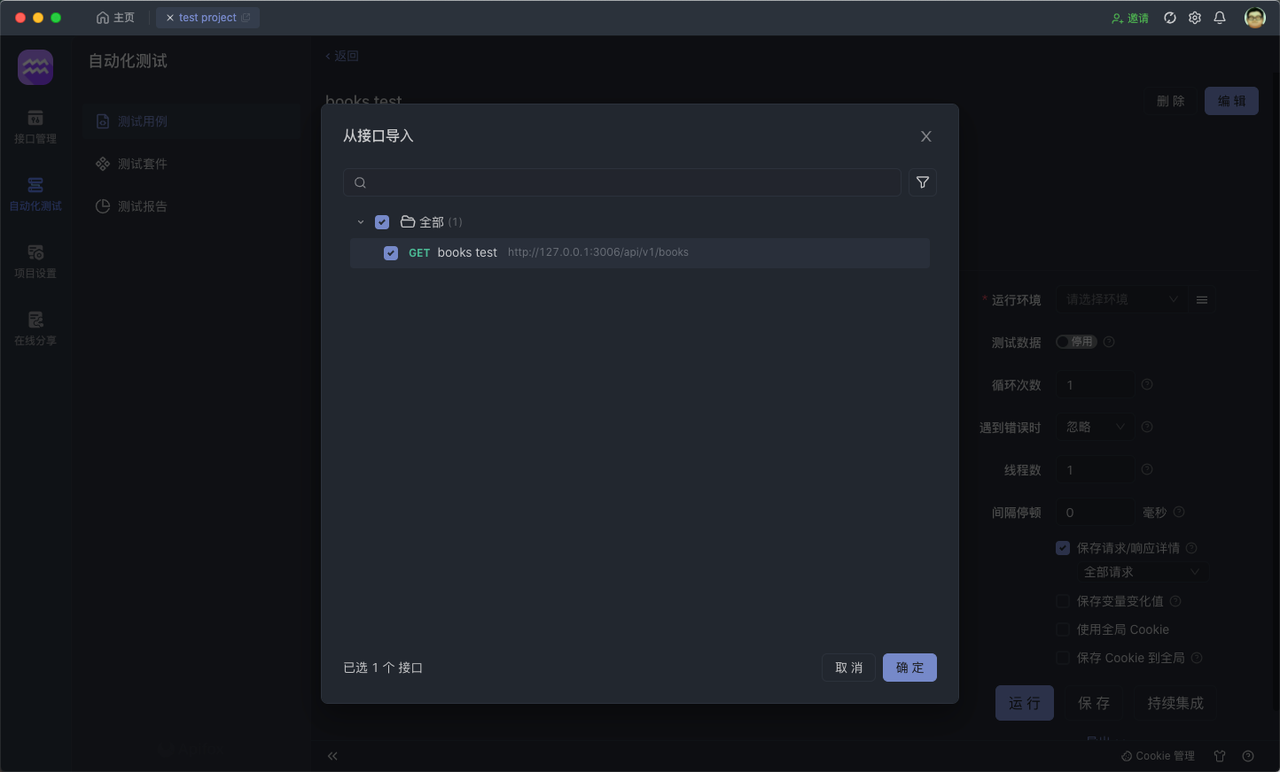Click 返回 back link
Image resolution: width=1280 pixels, height=772 pixels.
[x=342, y=56]
